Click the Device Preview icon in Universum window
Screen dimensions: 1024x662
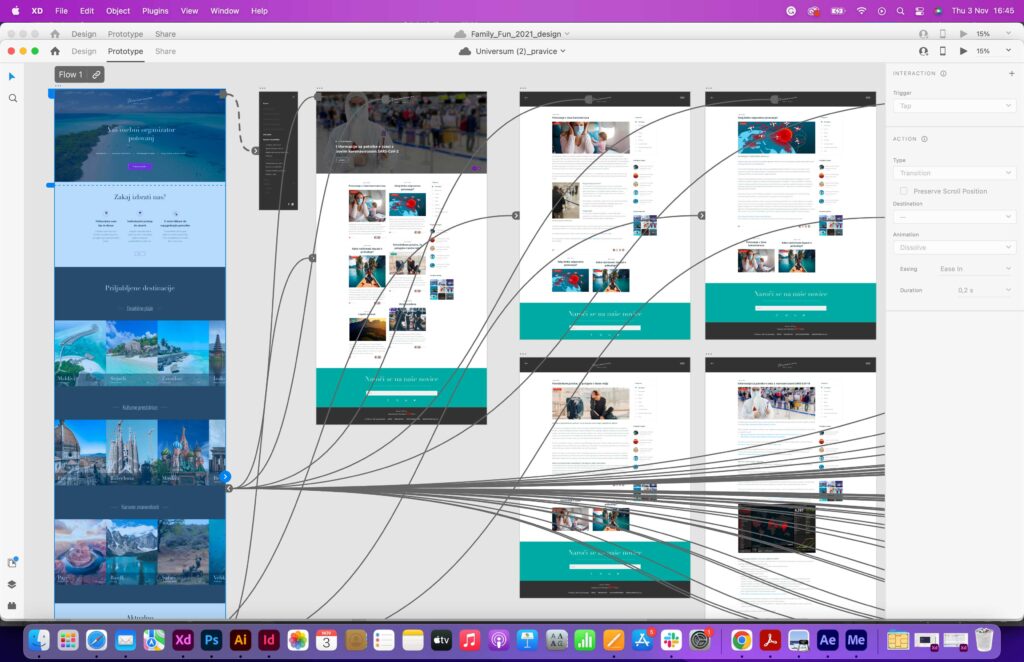coord(942,51)
